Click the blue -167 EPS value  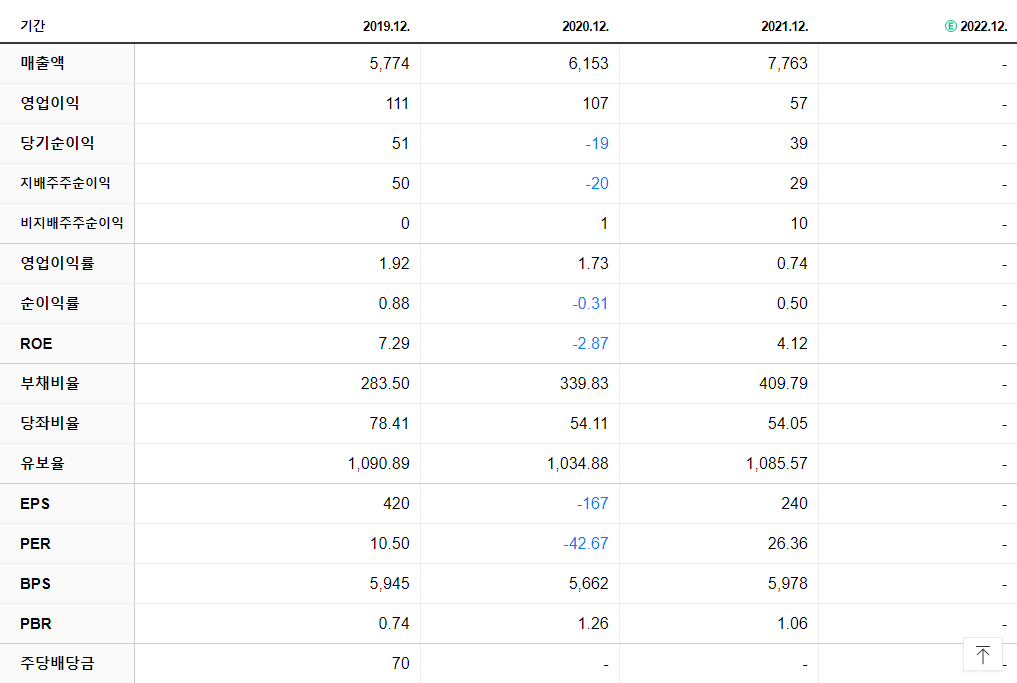tap(593, 503)
